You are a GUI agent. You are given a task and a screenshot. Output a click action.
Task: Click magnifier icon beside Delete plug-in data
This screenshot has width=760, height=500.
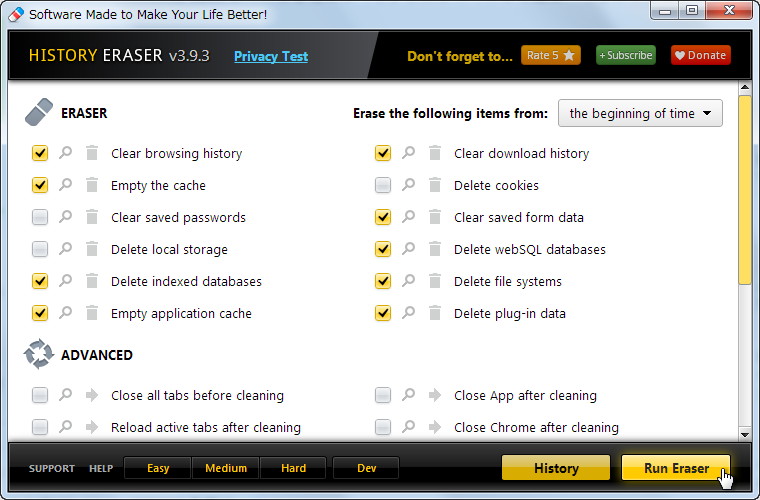(x=409, y=312)
